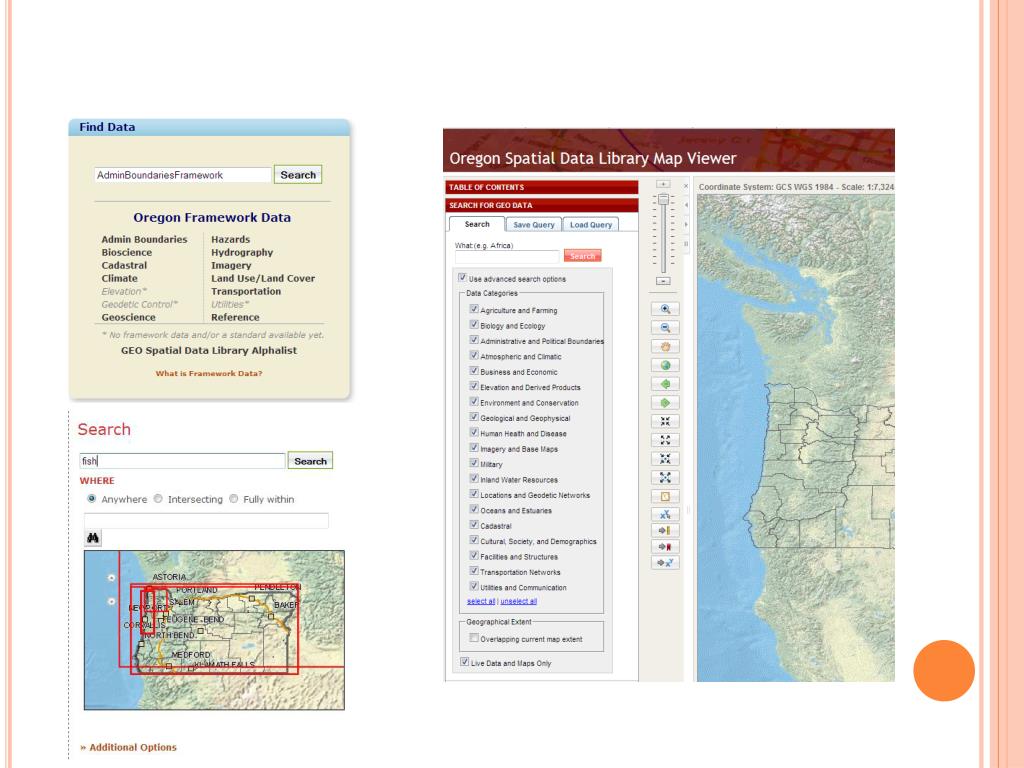
Task: Click the minus button below zoom slider
Action: coord(663,281)
